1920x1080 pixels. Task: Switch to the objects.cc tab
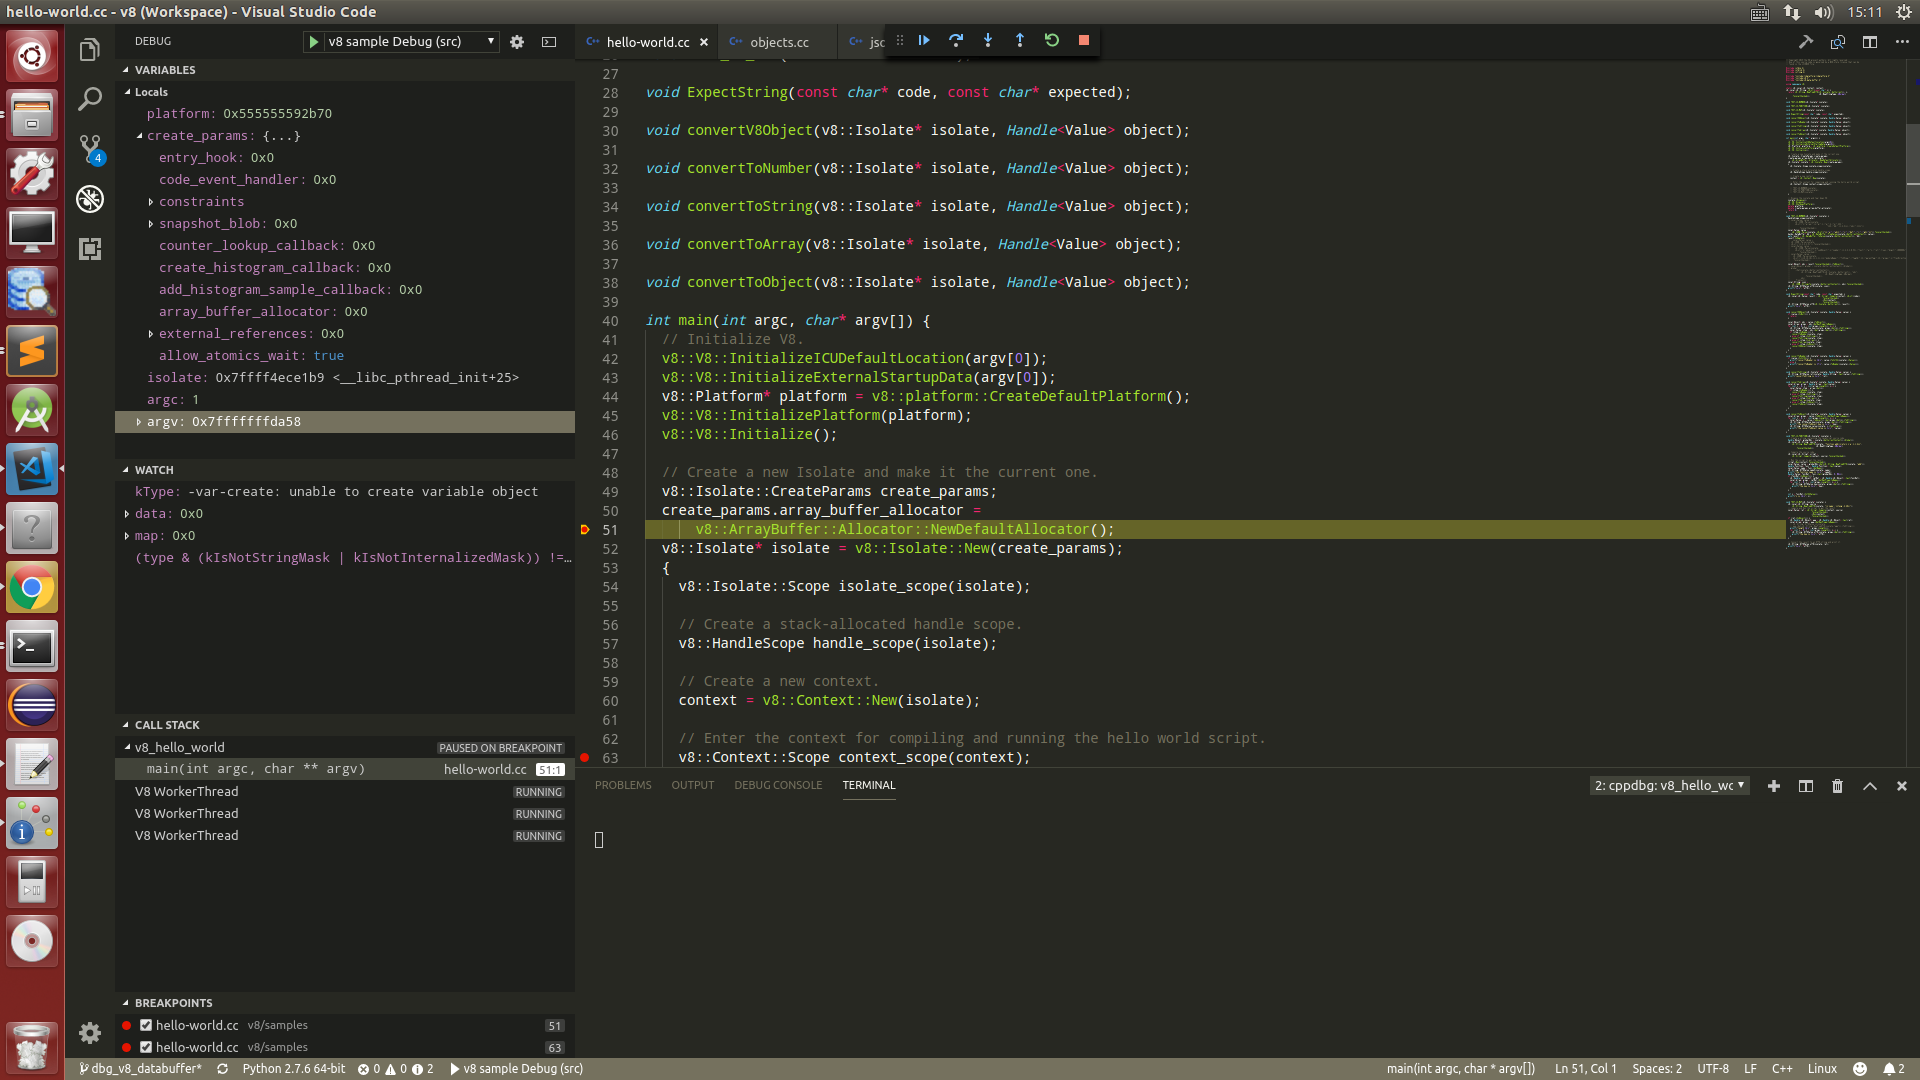[x=779, y=42]
